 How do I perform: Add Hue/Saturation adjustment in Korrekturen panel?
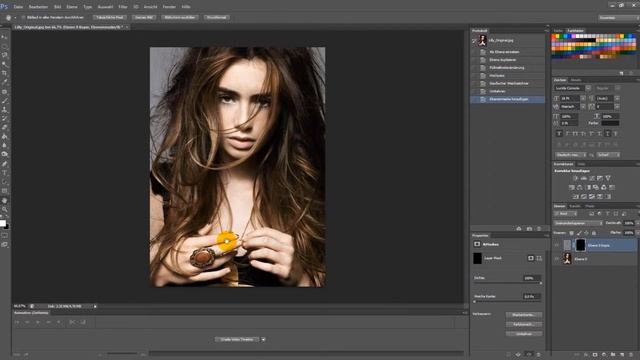click(572, 187)
